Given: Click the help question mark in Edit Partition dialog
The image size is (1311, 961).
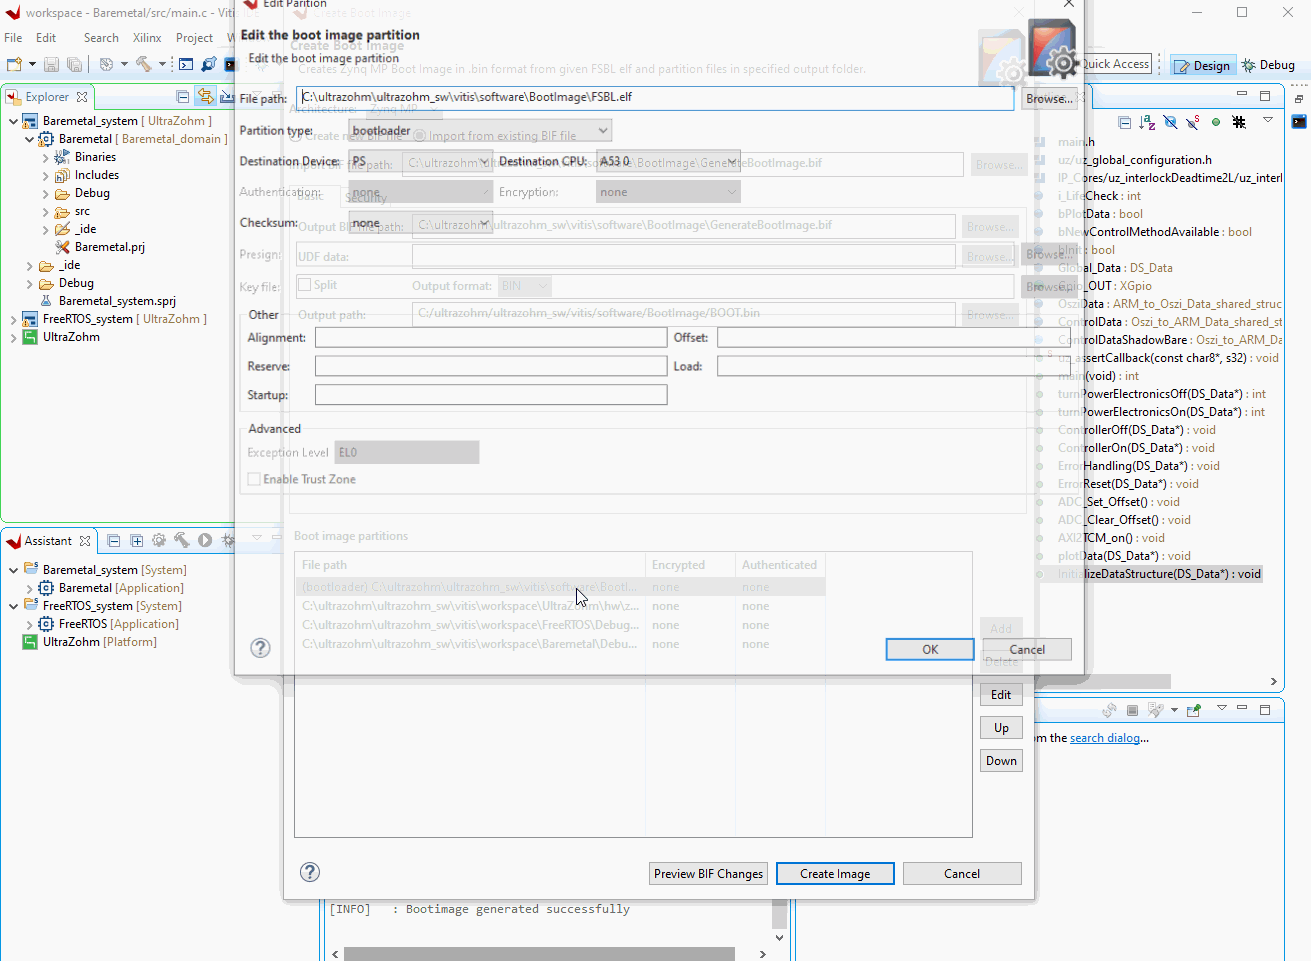Looking at the screenshot, I should (260, 648).
